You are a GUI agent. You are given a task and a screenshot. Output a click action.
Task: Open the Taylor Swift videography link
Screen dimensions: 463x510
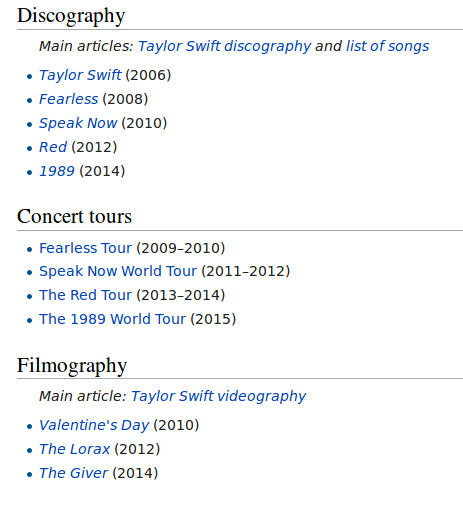(x=218, y=396)
